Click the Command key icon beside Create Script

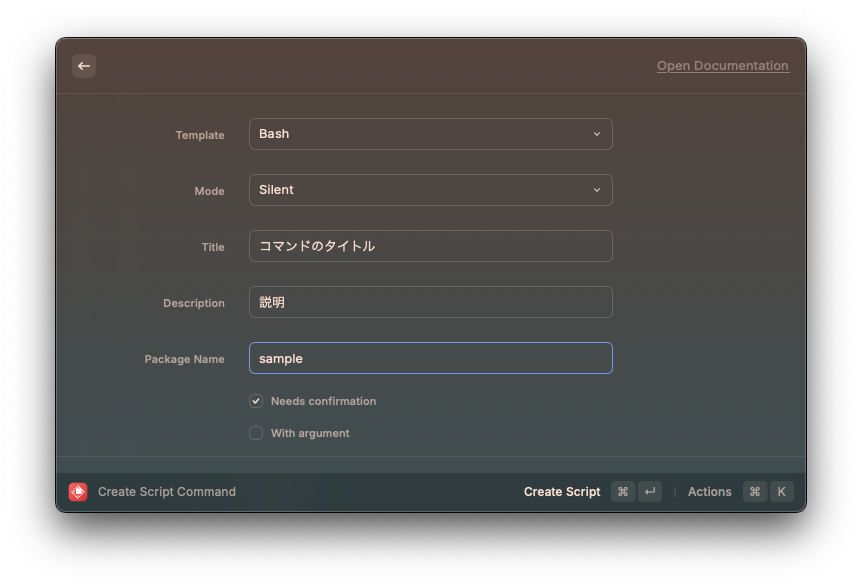click(623, 491)
